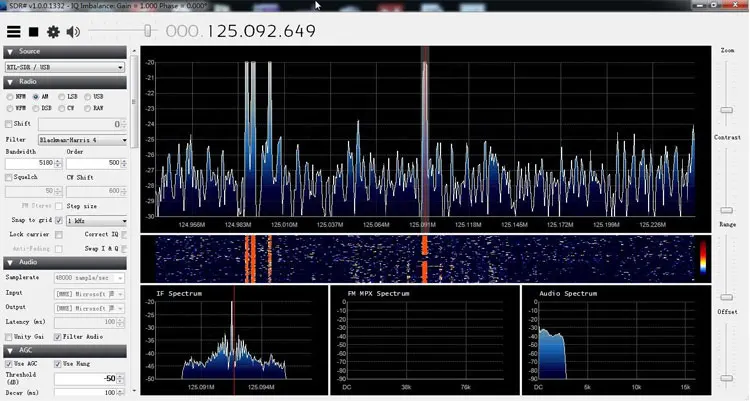Adjust Threshold with the stepper arrows
The height and width of the screenshot is (401, 750).
(x=121, y=379)
